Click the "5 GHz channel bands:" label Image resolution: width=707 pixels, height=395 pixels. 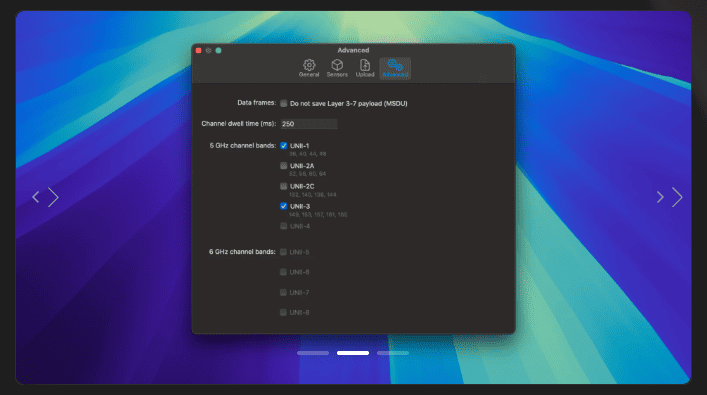click(243, 146)
